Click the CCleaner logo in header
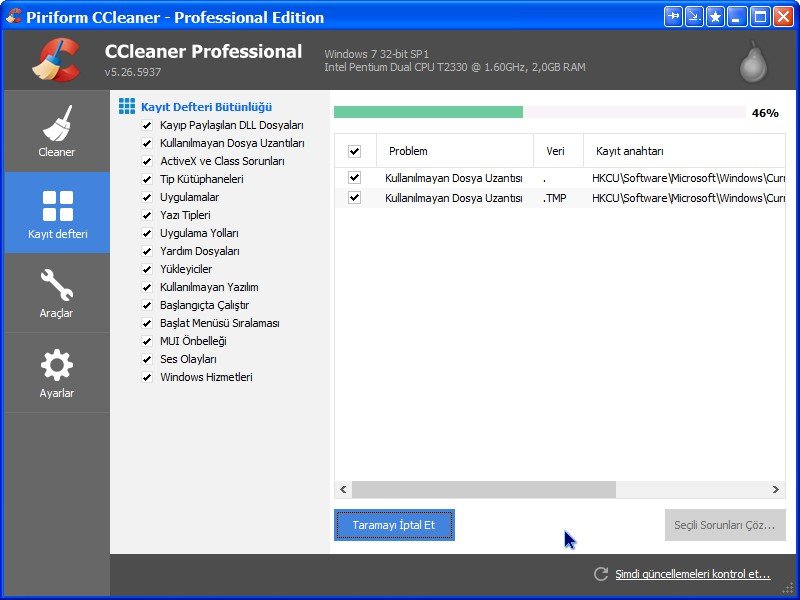 pyautogui.click(x=56, y=60)
